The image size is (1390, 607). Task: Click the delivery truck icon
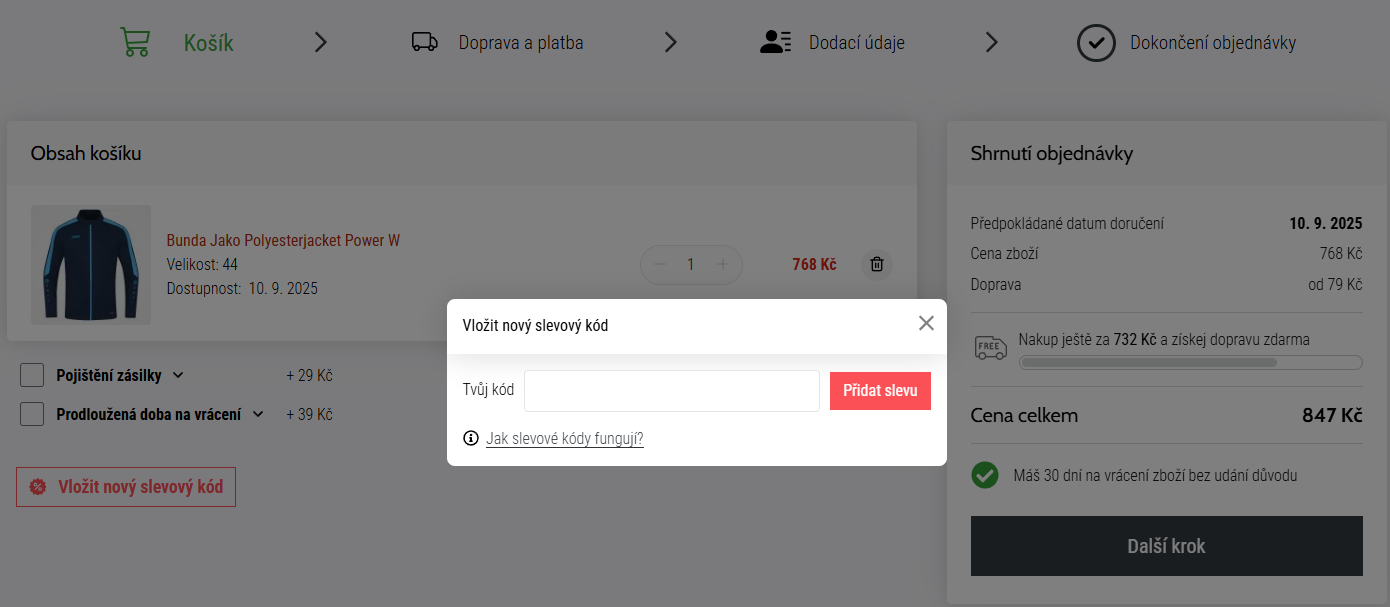point(424,42)
